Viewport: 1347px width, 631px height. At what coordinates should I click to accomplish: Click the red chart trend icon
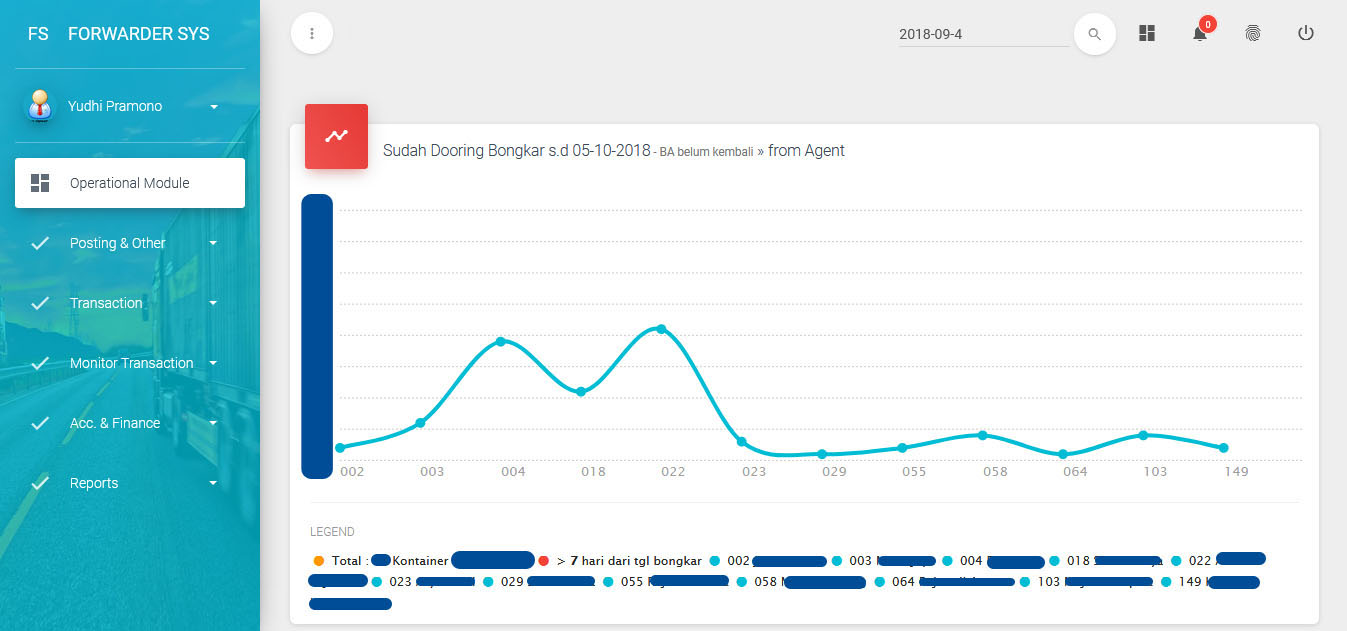pos(336,136)
